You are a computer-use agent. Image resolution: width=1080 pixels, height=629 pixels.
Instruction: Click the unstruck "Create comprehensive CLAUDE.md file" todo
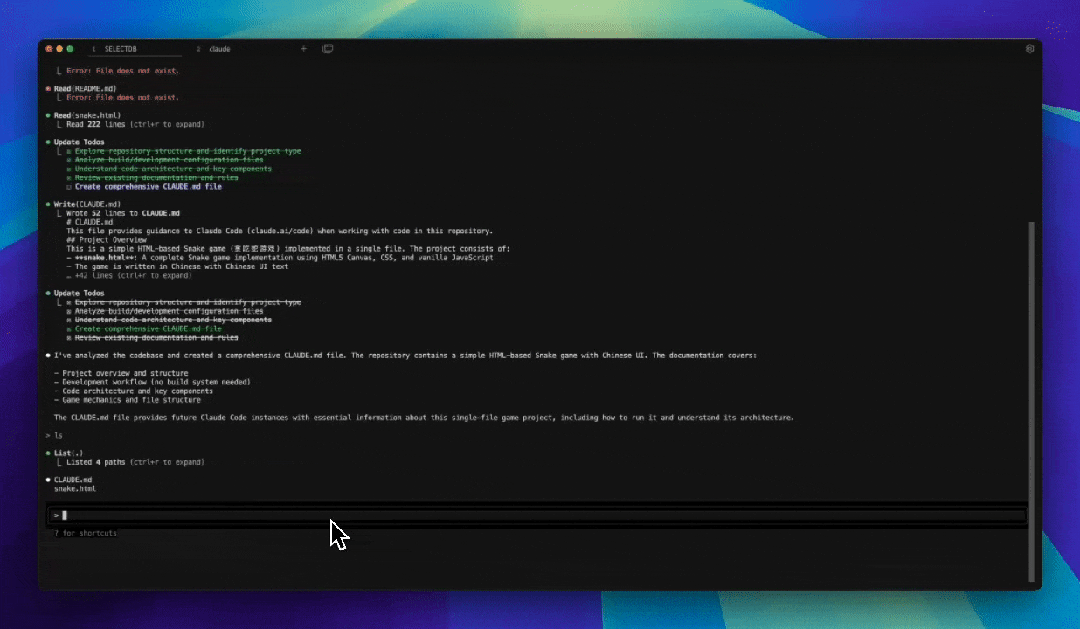148,187
